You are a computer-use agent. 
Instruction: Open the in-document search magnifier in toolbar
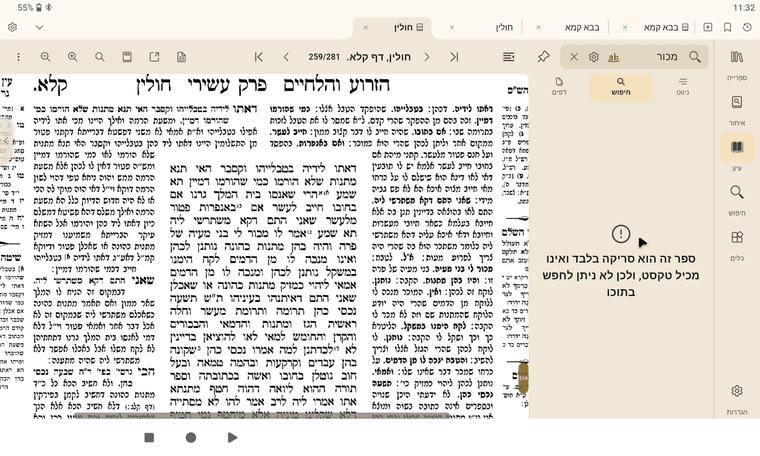point(100,57)
